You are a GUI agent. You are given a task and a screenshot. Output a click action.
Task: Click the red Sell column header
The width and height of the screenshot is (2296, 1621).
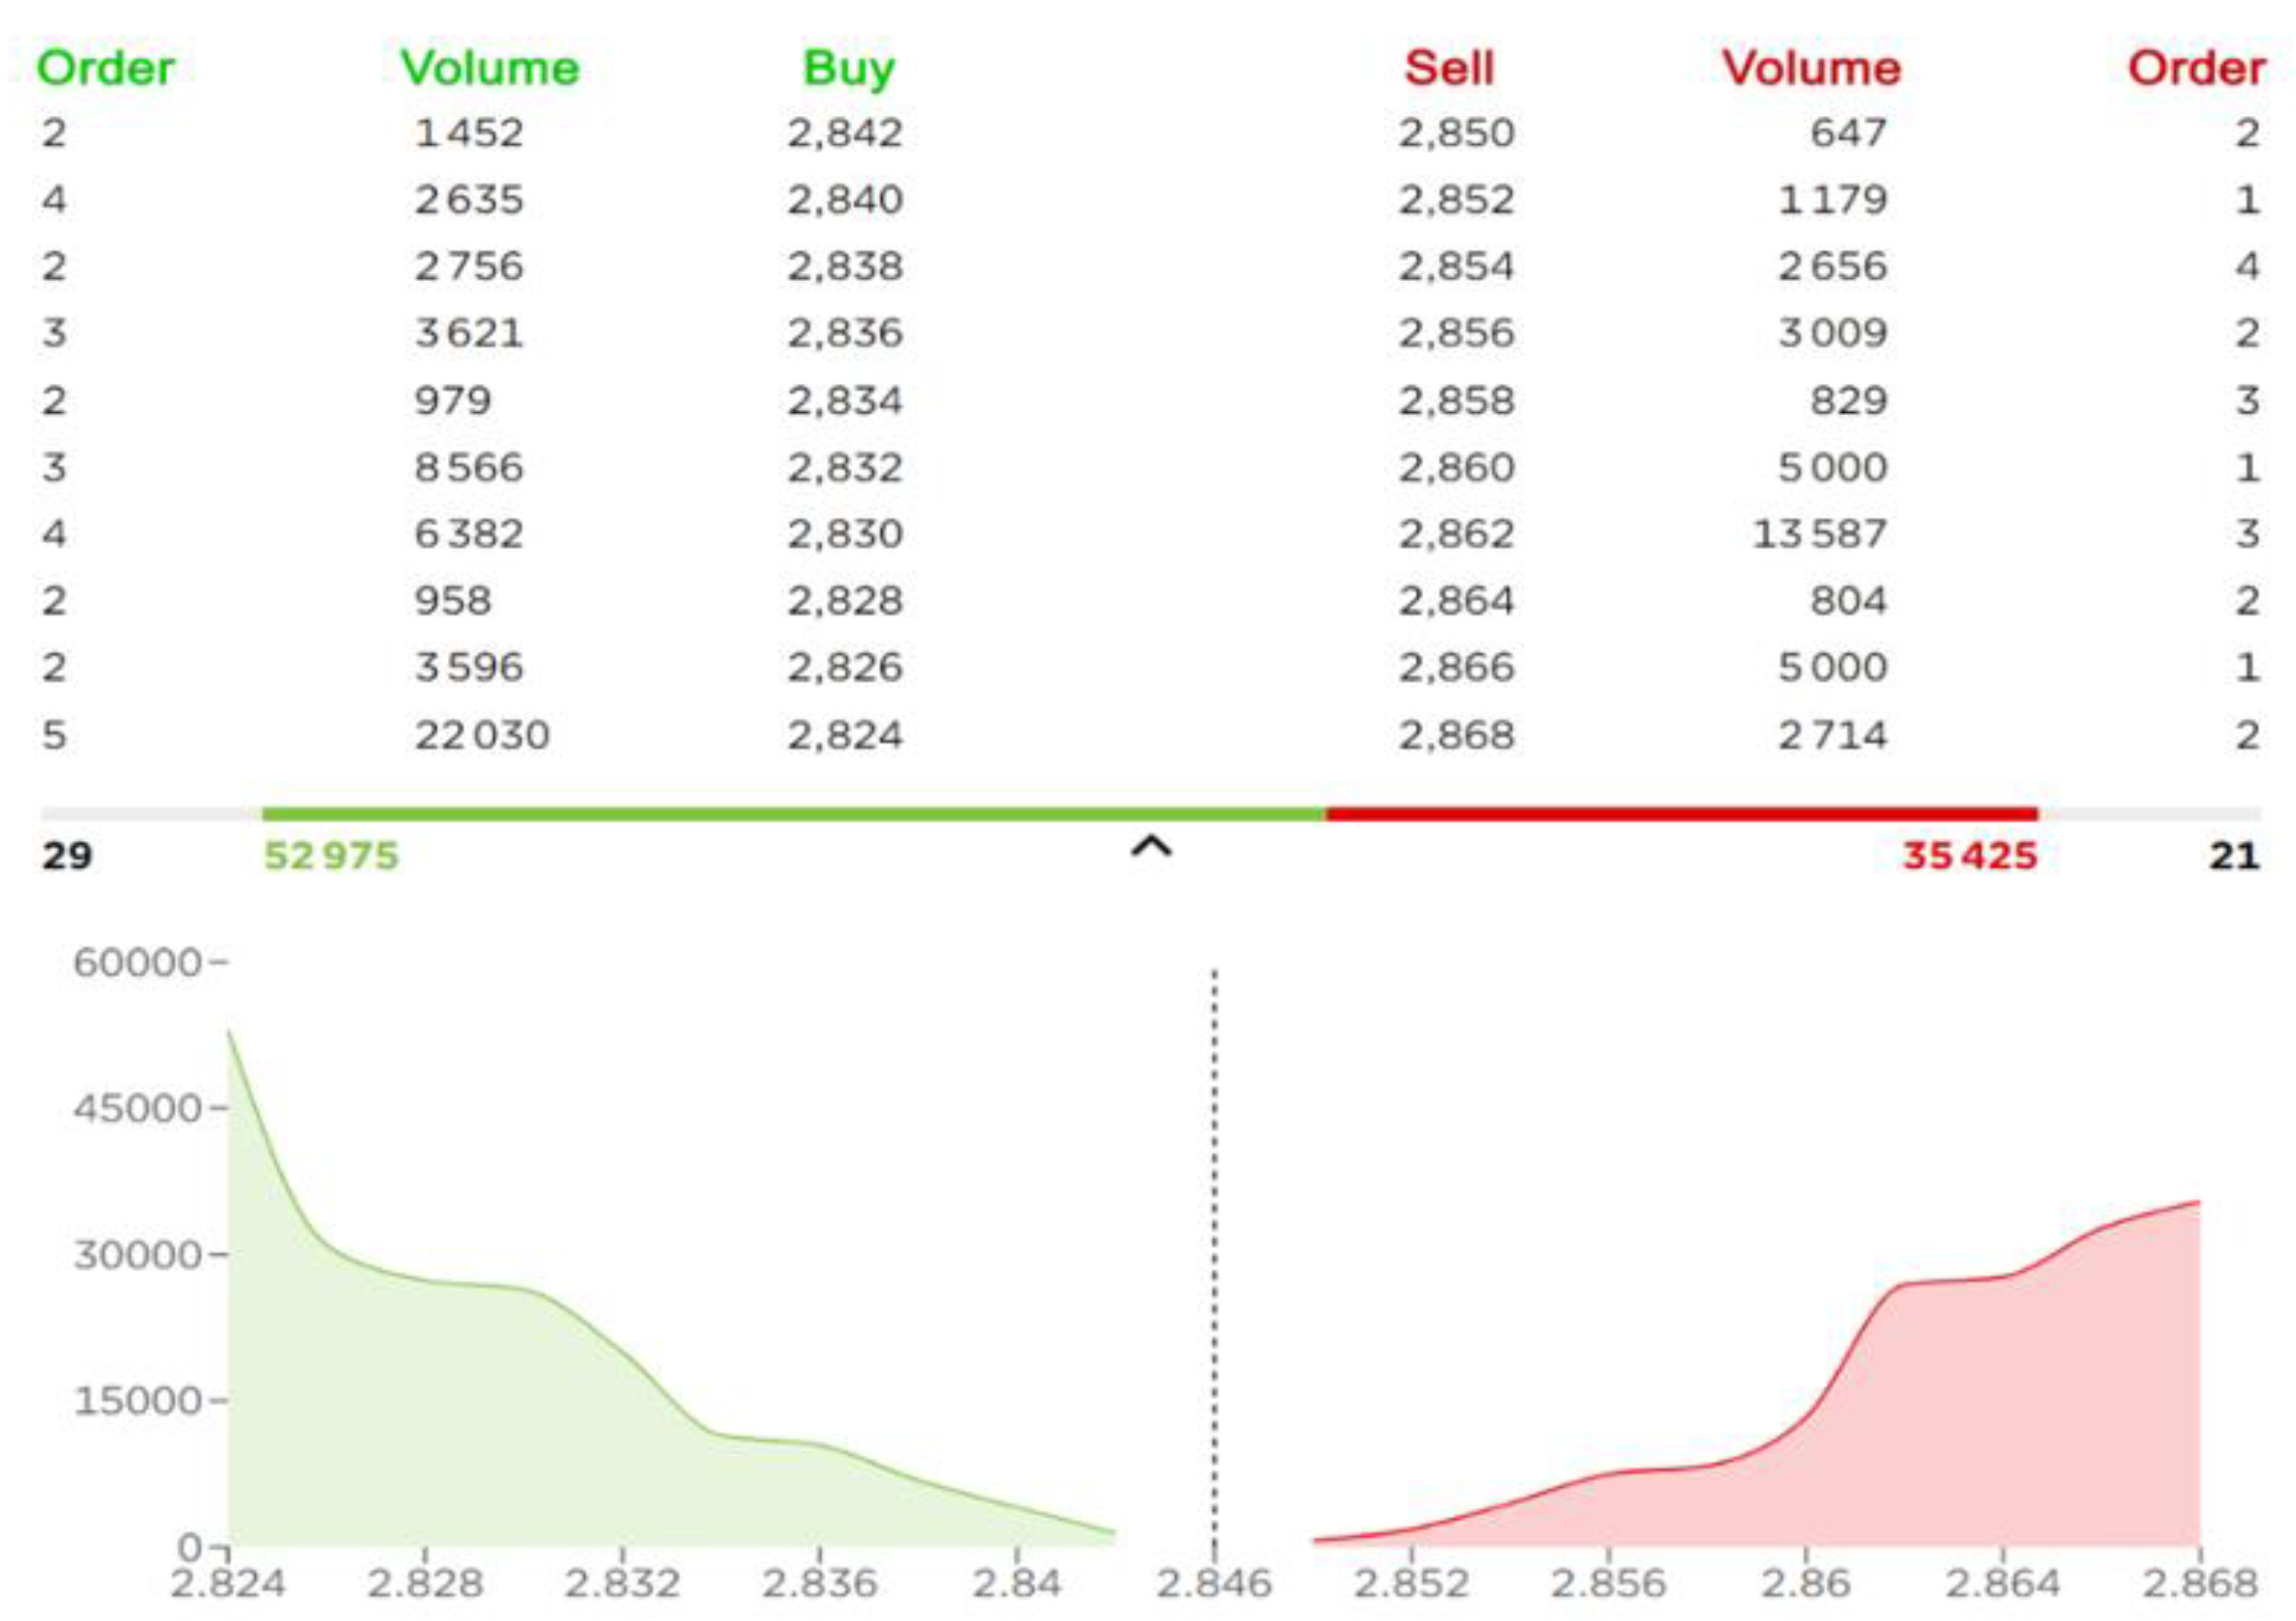coord(1448,68)
